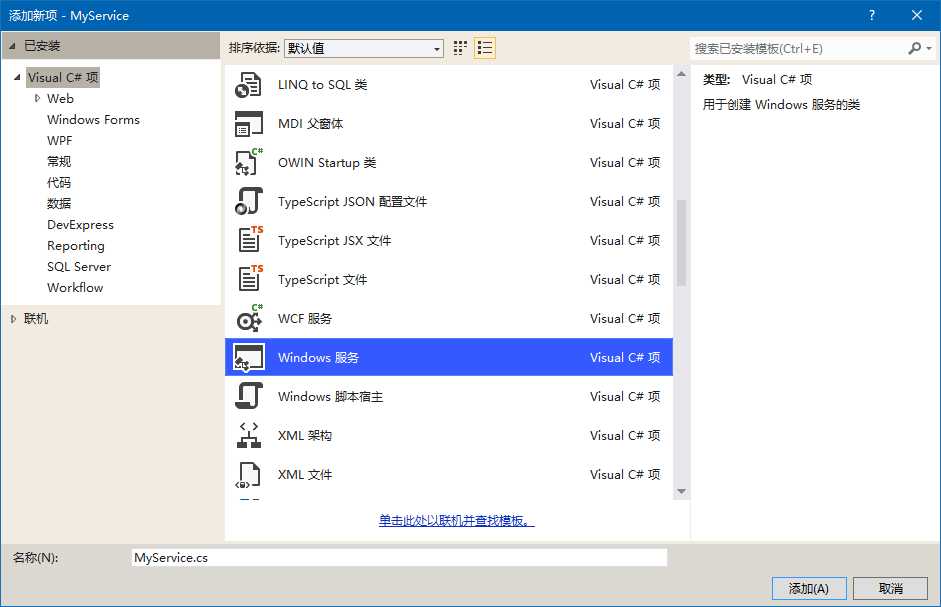Select Windows Forms category
941x607 pixels.
[x=93, y=119]
